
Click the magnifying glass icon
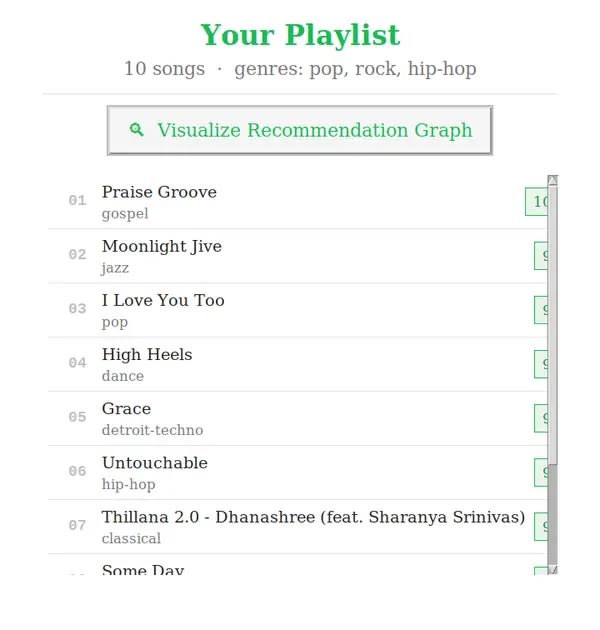coord(136,130)
